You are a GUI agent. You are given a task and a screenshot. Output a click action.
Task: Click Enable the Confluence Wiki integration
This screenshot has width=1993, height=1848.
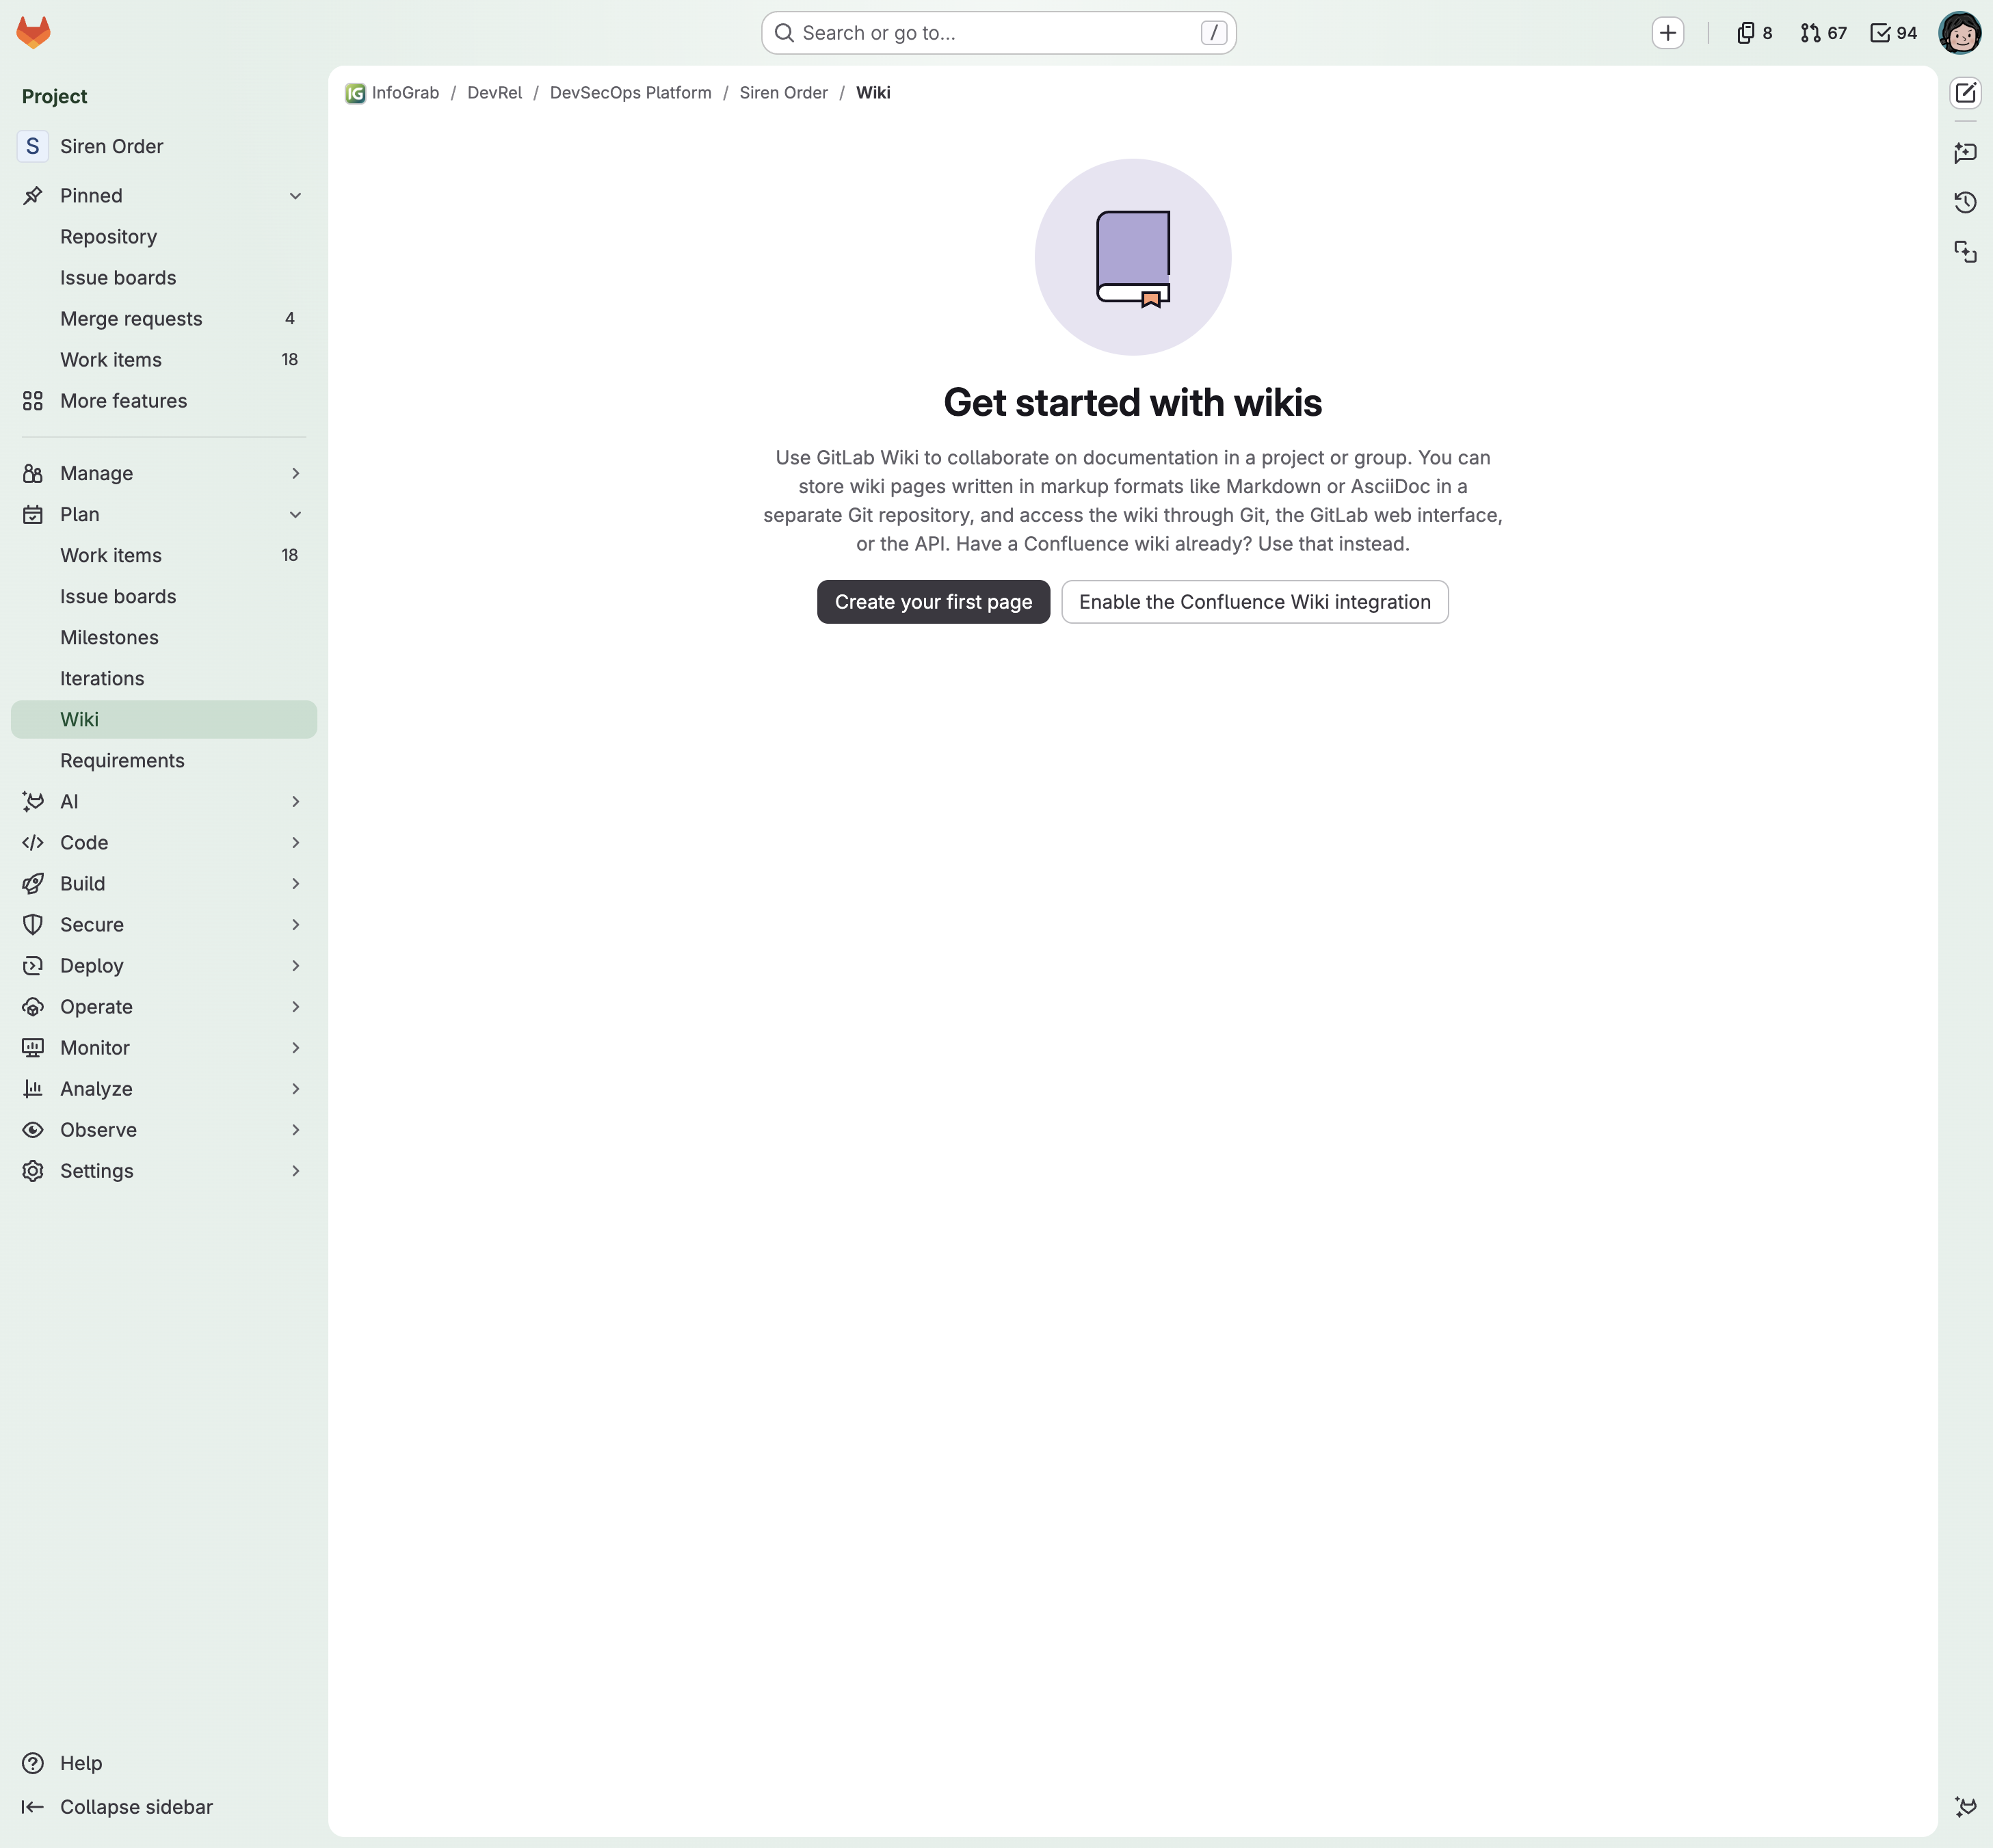1254,602
